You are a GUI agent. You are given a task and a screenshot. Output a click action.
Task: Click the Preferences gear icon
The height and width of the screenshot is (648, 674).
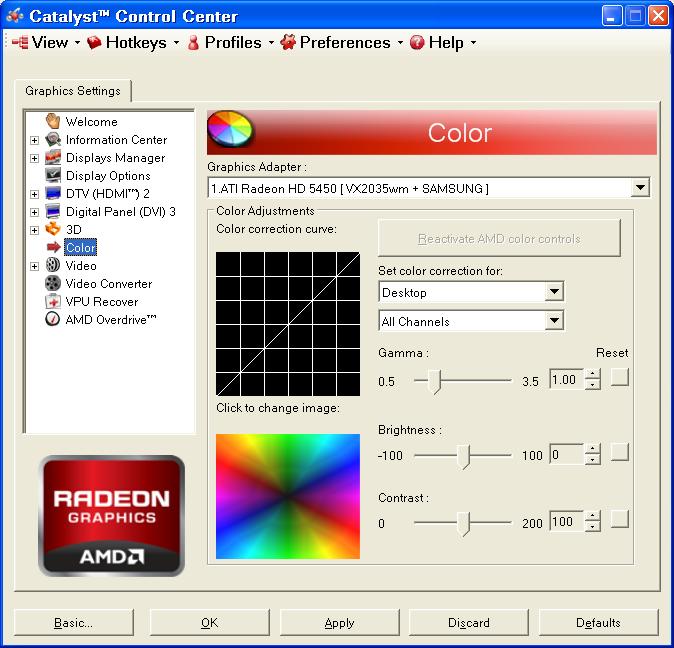click(288, 42)
